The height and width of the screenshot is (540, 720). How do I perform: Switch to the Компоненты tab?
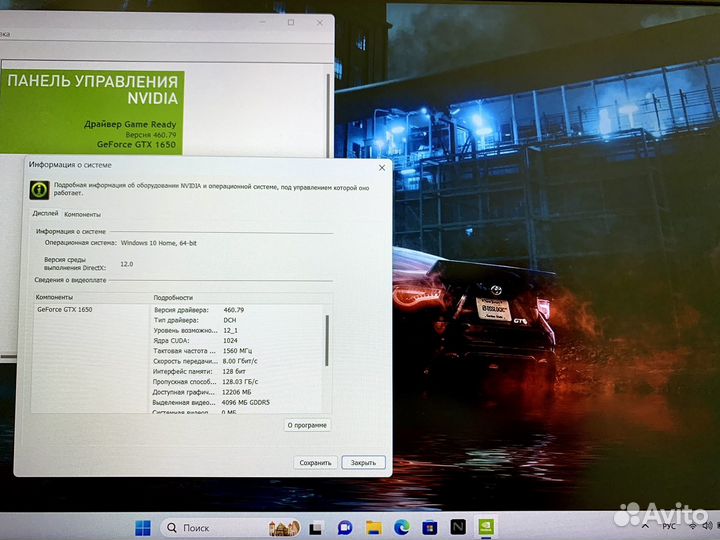82,214
